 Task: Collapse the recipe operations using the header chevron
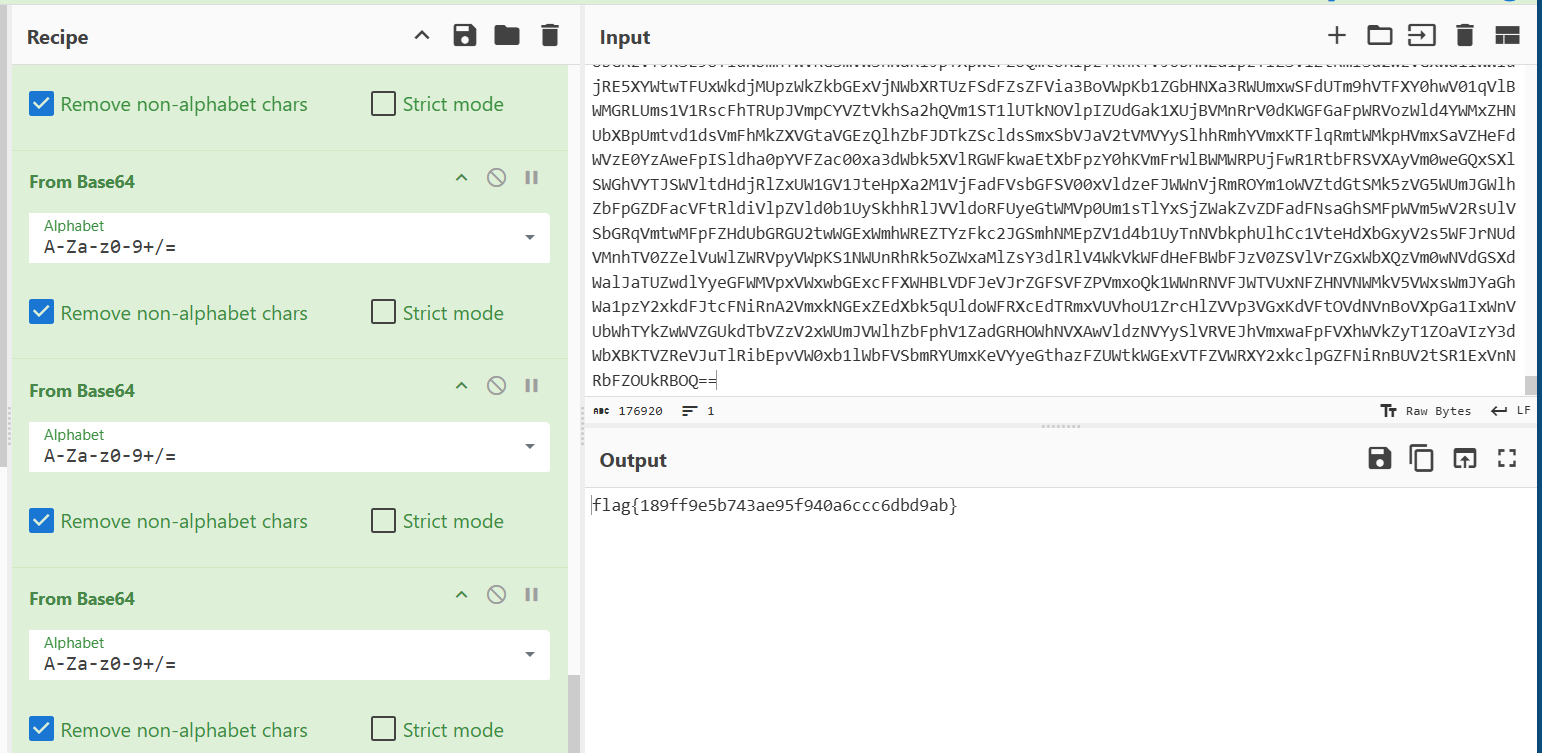(422, 36)
